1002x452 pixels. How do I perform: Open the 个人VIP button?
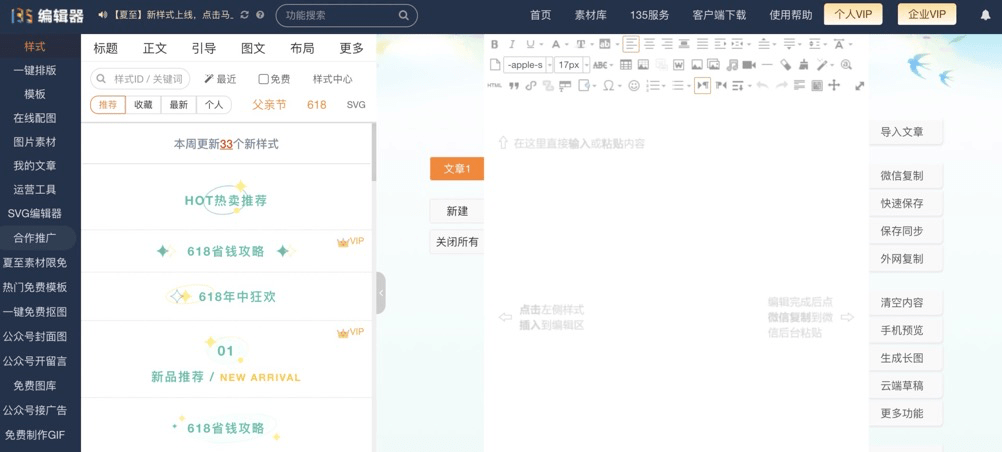click(x=853, y=14)
